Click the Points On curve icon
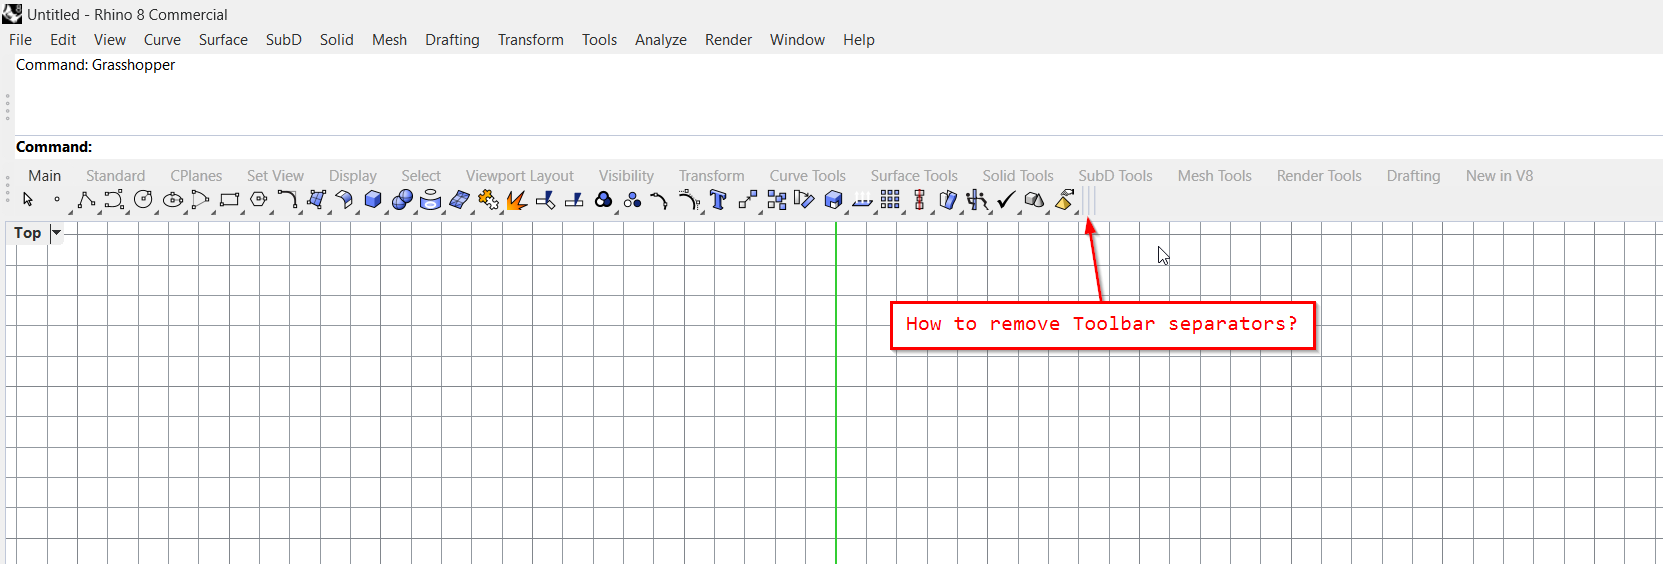The width and height of the screenshot is (1663, 564). tap(660, 200)
